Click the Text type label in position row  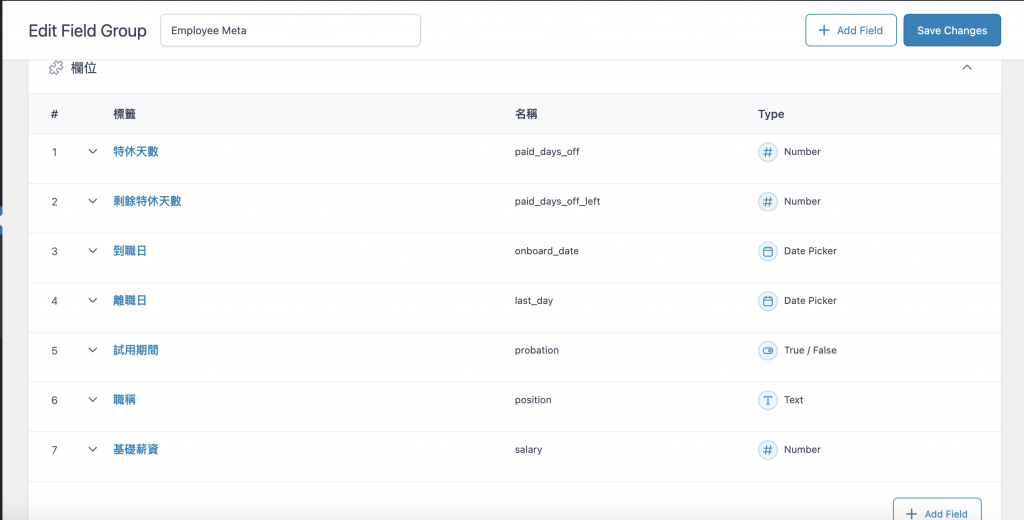tap(793, 400)
